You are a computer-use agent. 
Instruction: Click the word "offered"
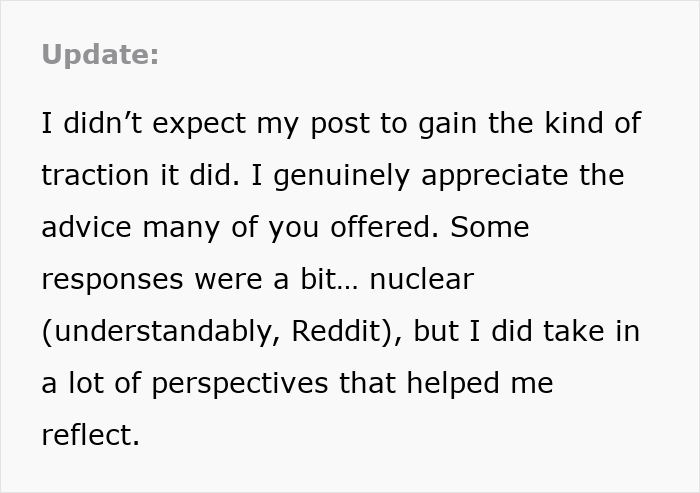[x=383, y=228]
